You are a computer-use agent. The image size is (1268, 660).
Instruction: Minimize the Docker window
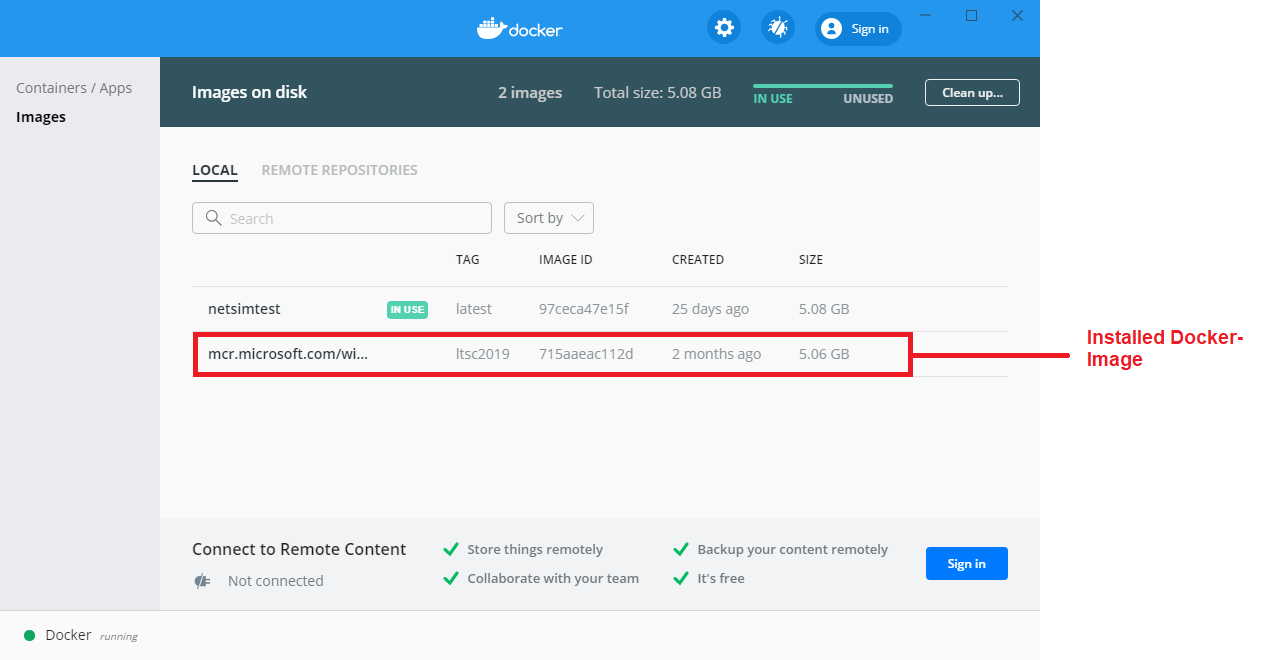[925, 16]
